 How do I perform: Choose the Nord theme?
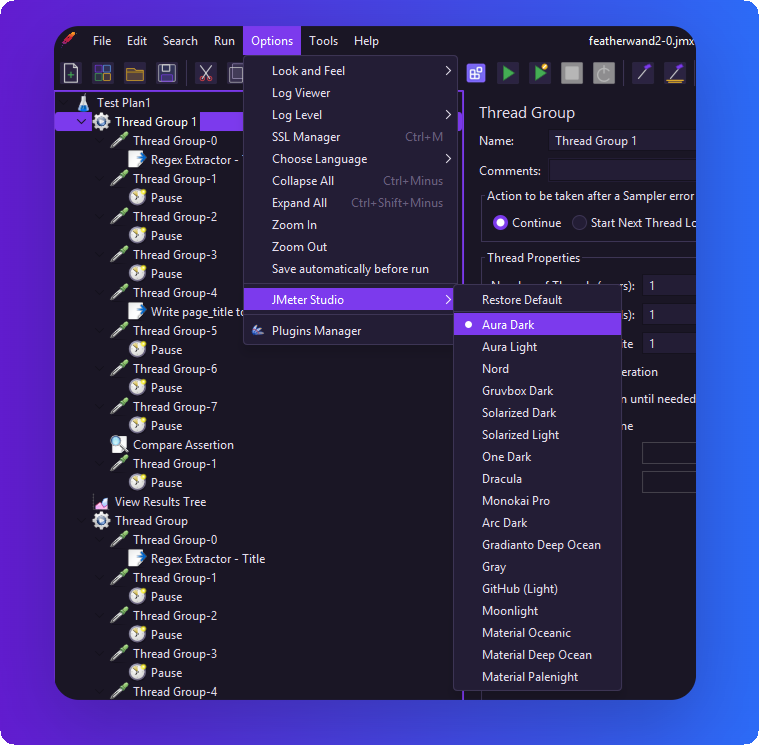537,369
